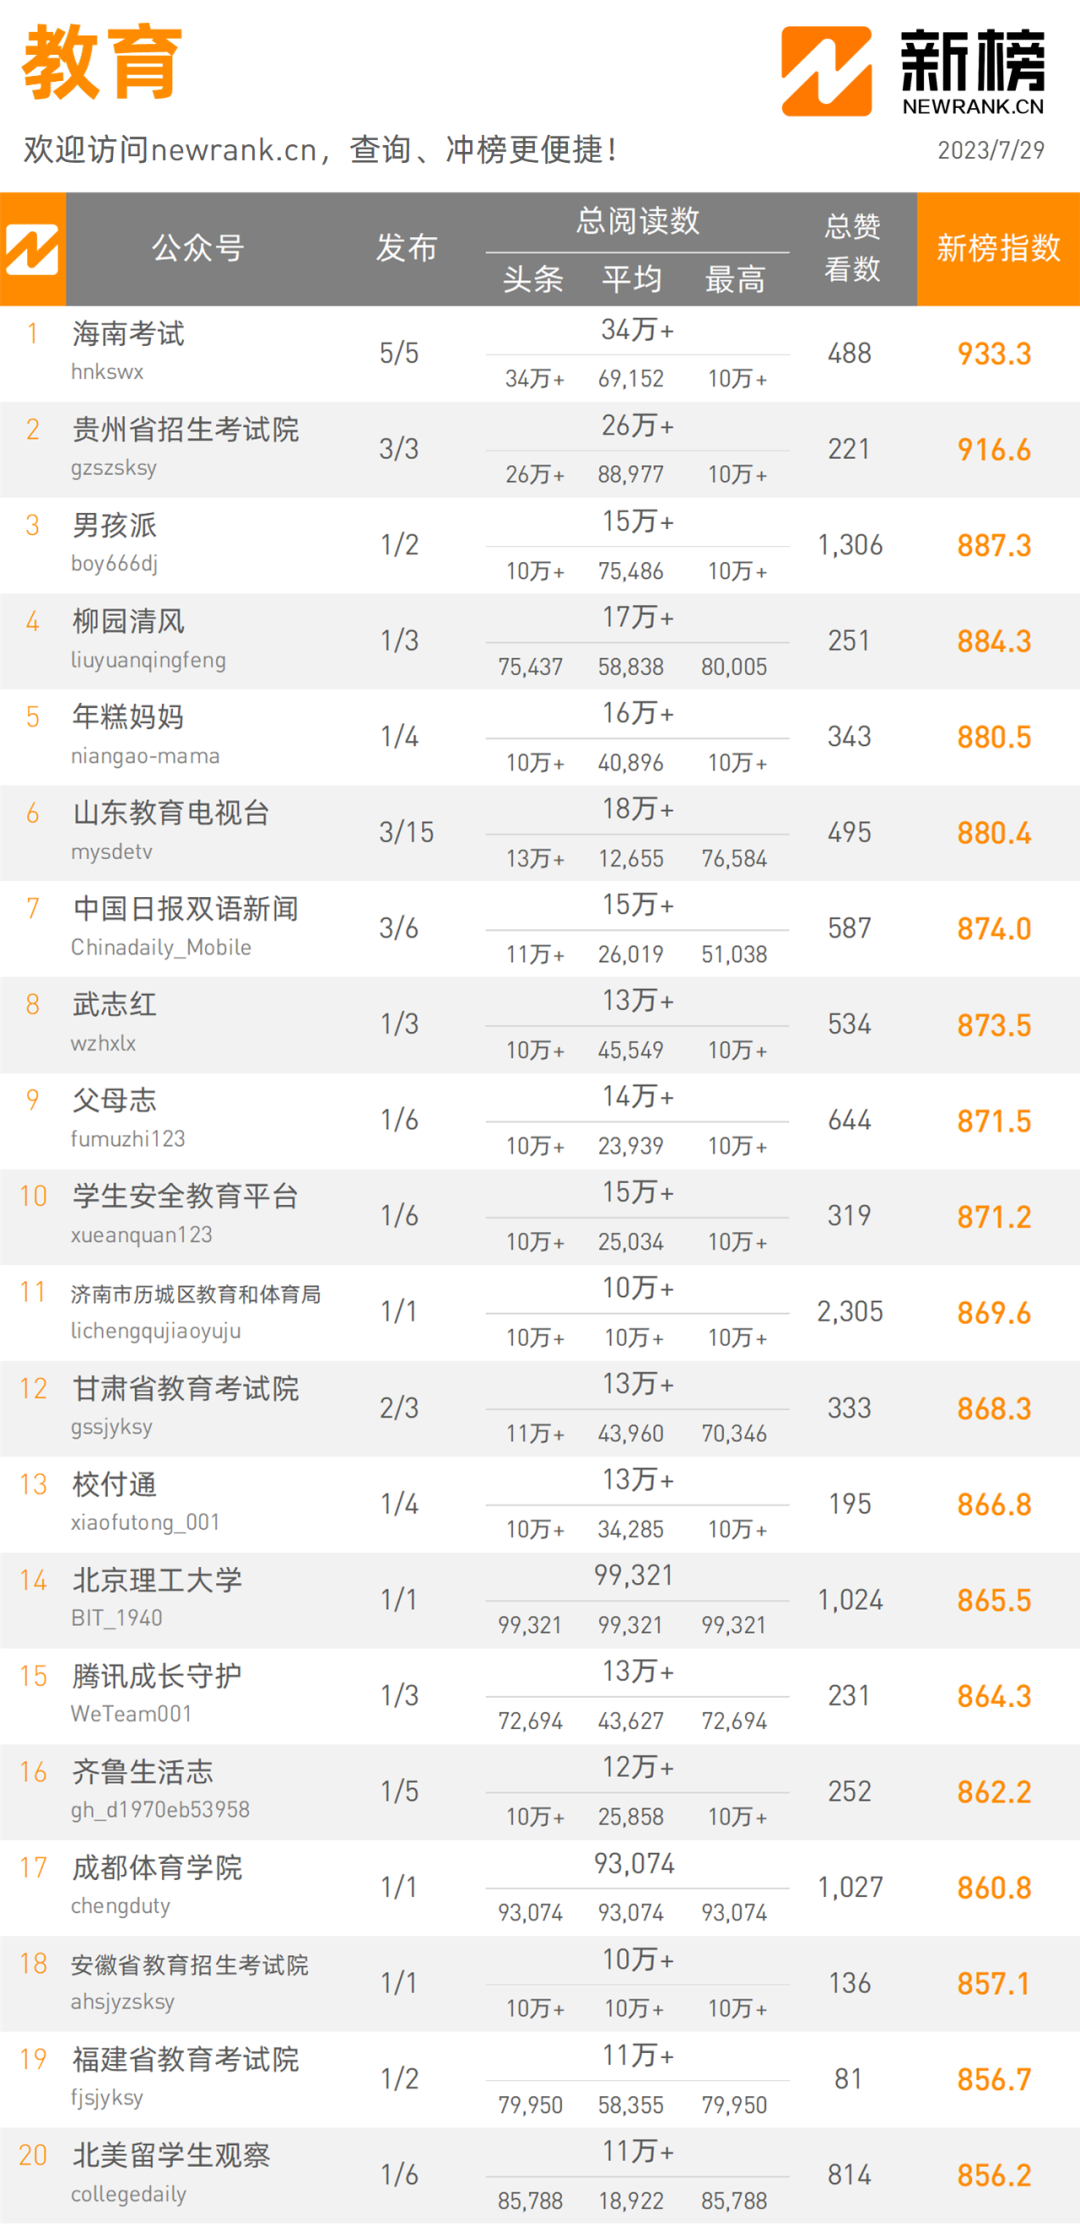The image size is (1080, 2226).
Task: Click the 发布 column header
Action: pos(406,248)
